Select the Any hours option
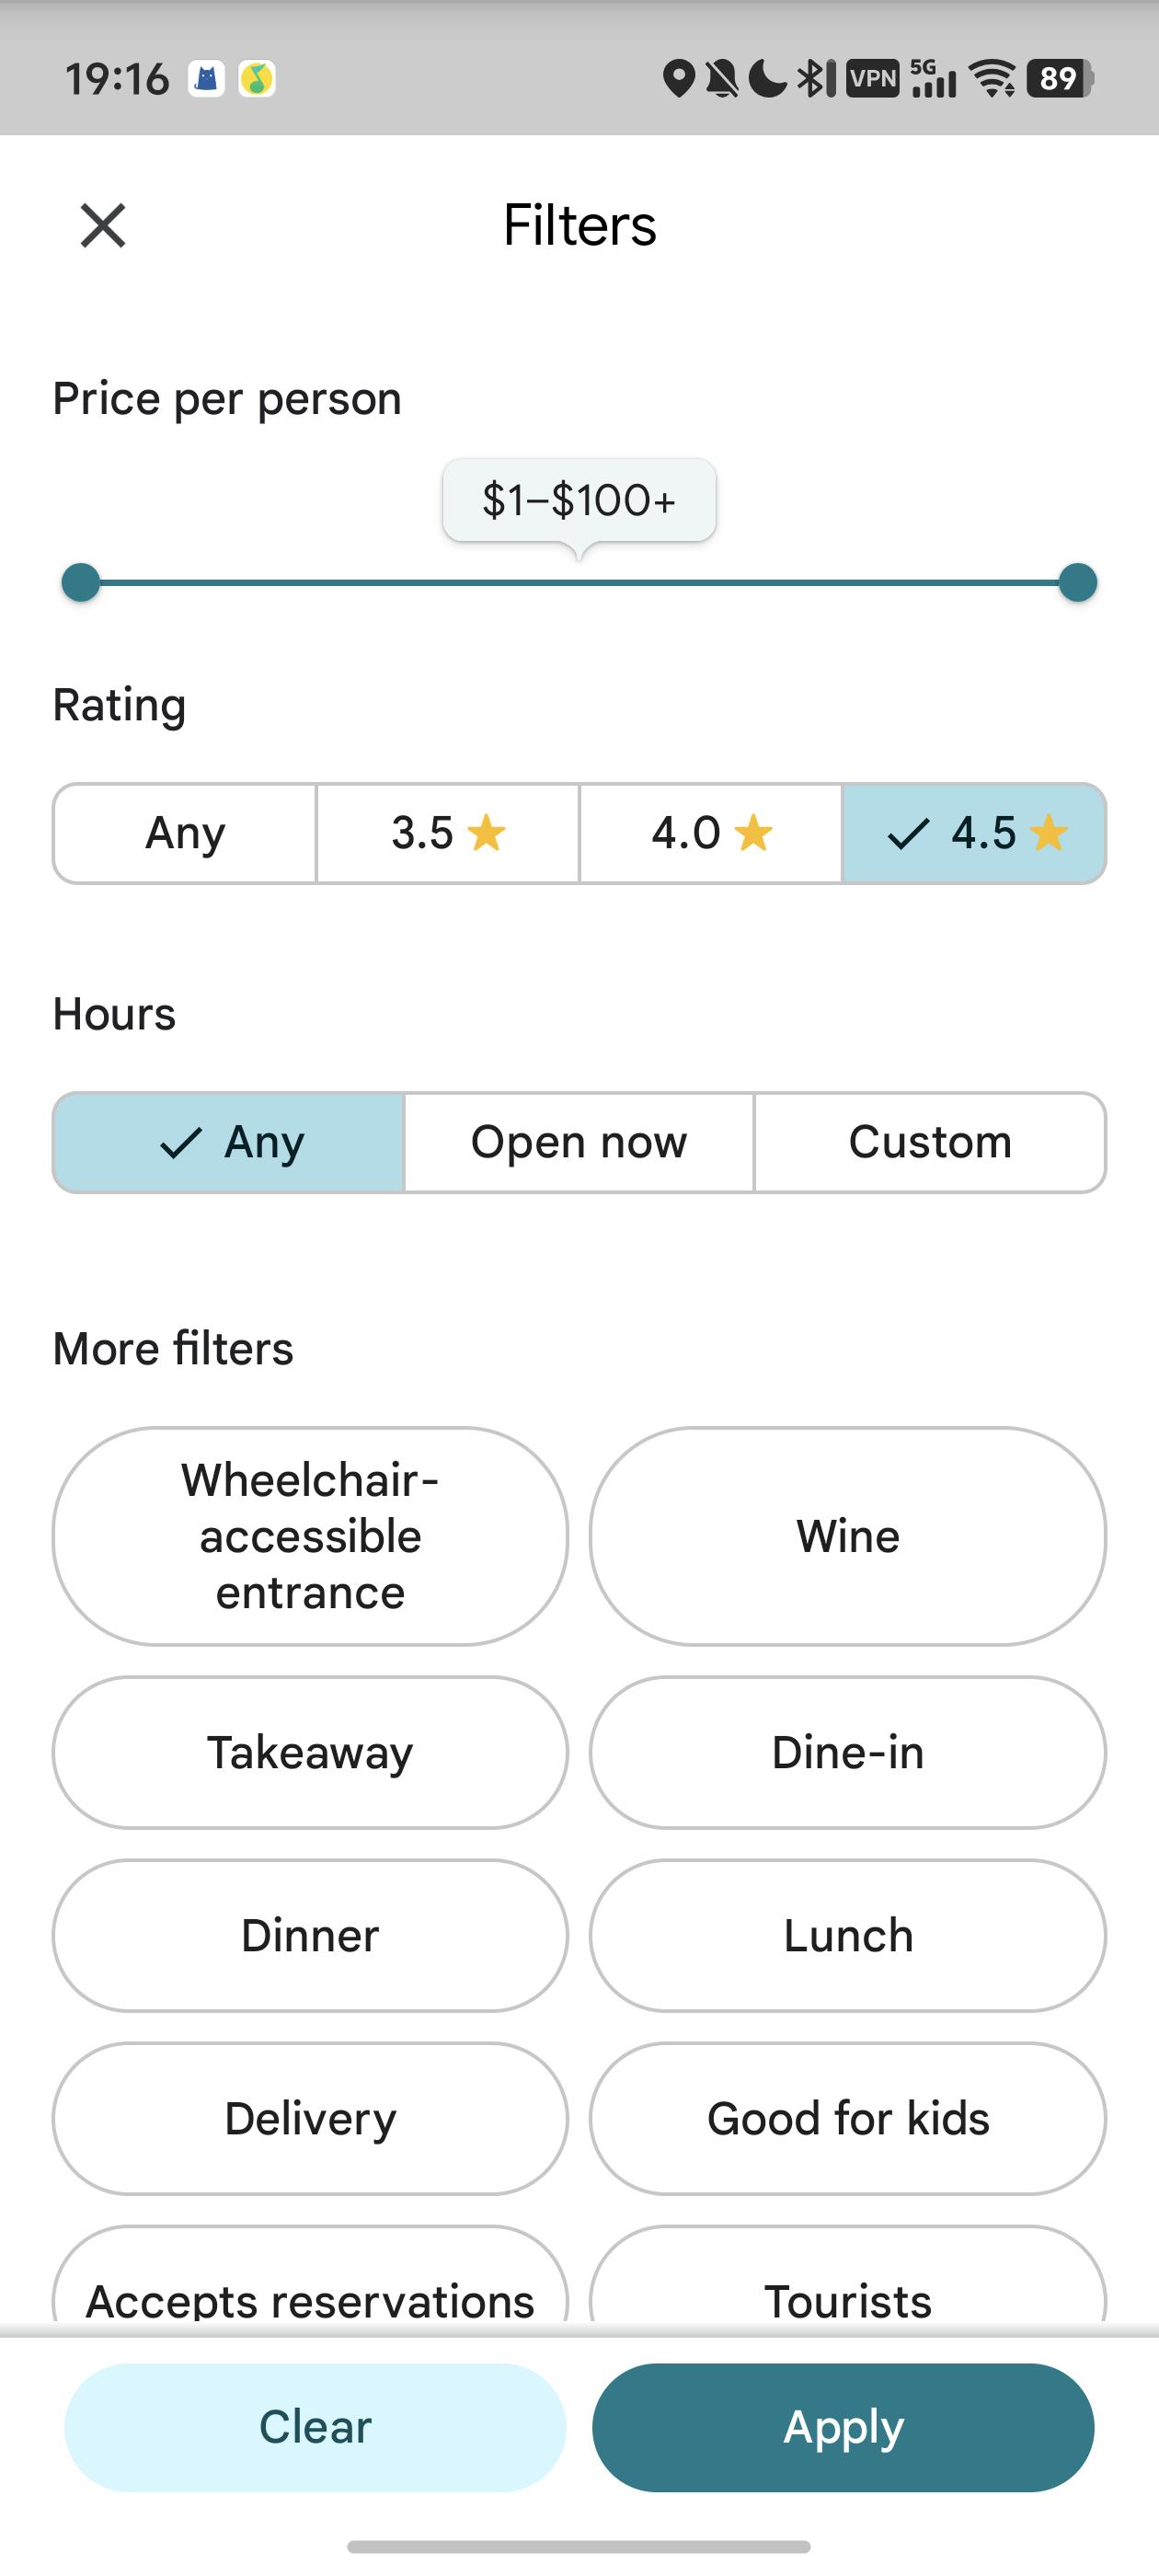This screenshot has width=1159, height=2576. click(x=229, y=1142)
